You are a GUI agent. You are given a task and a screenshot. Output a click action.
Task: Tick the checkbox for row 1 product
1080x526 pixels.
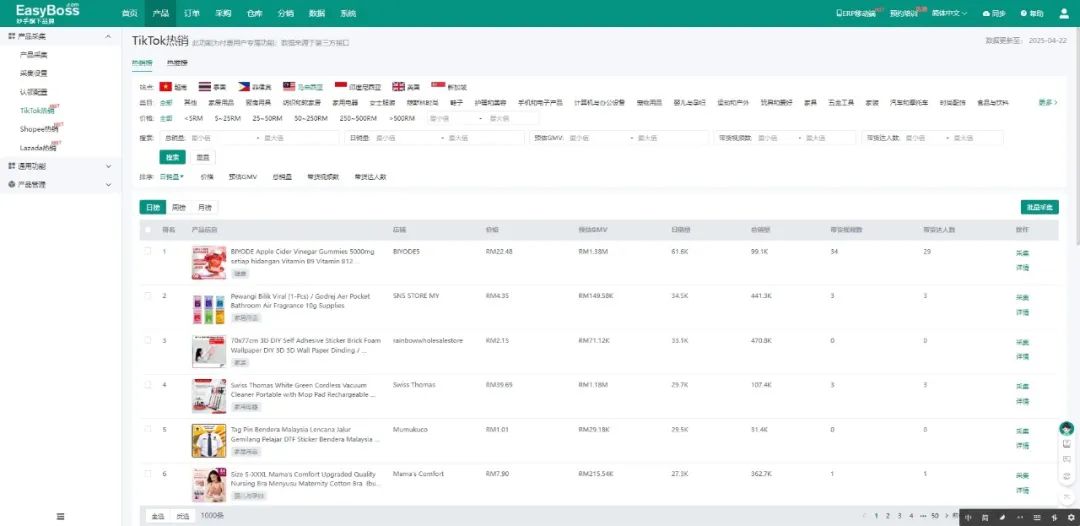148,251
